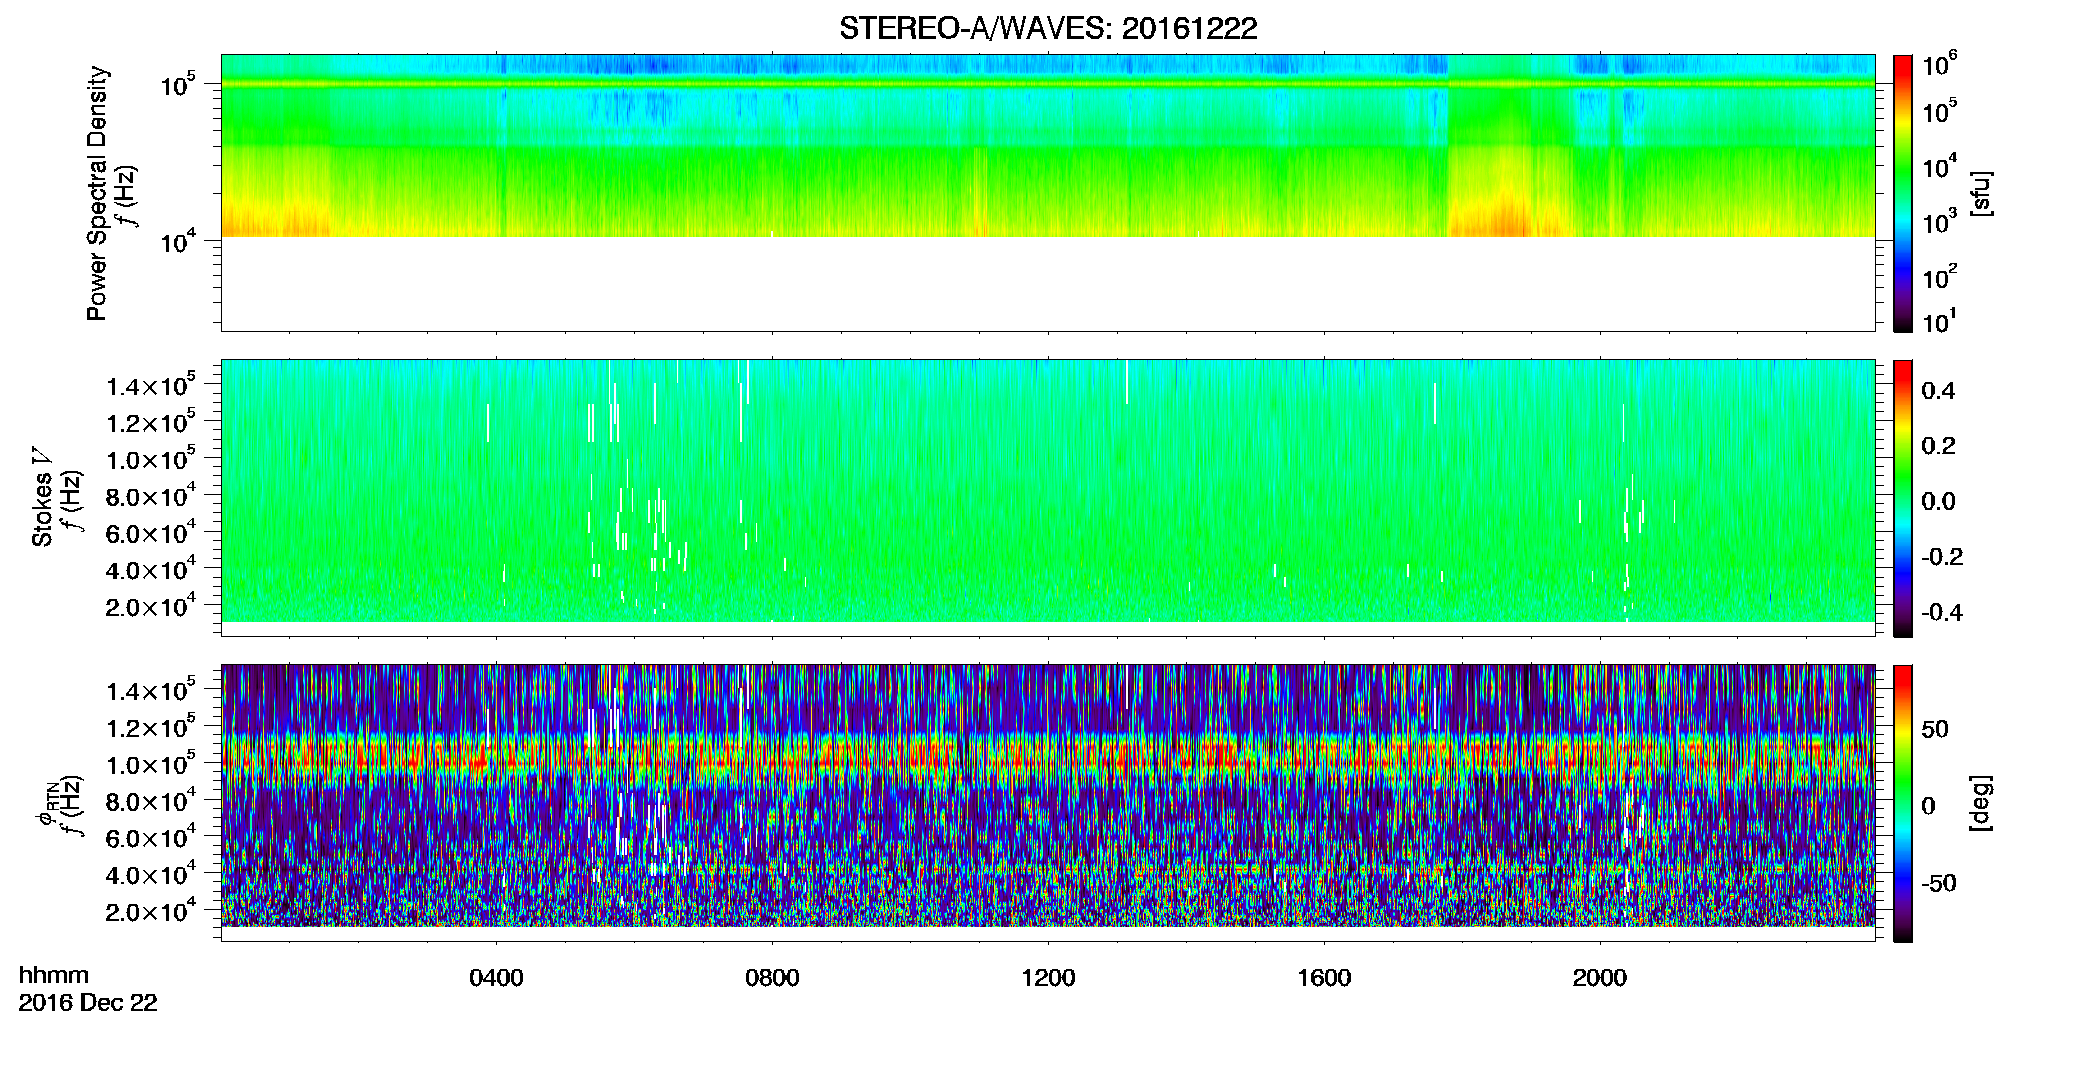Viewport: 2096px width, 1080px height.
Task: Click the 2016 Dec 22 date label
Action: point(88,1003)
